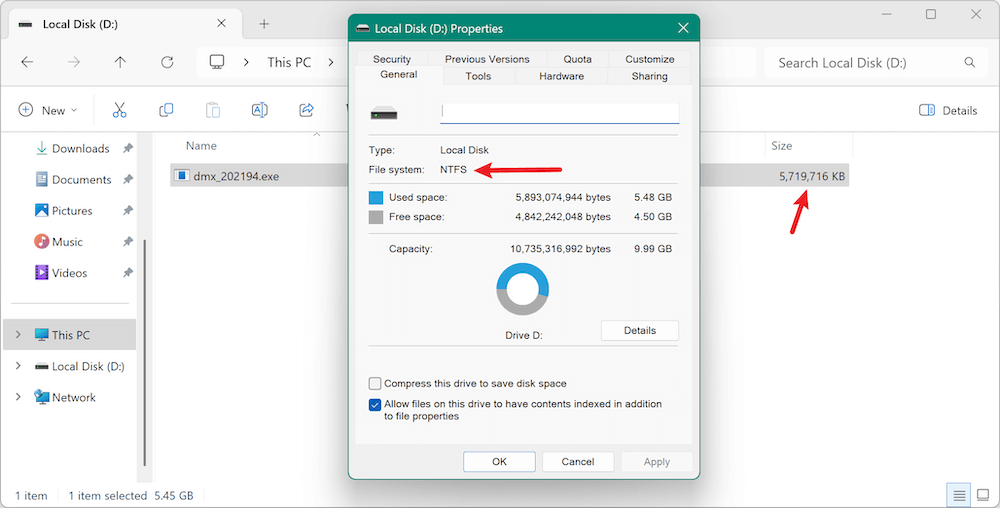
Task: Click Cancel in Properties dialog
Action: [578, 461]
